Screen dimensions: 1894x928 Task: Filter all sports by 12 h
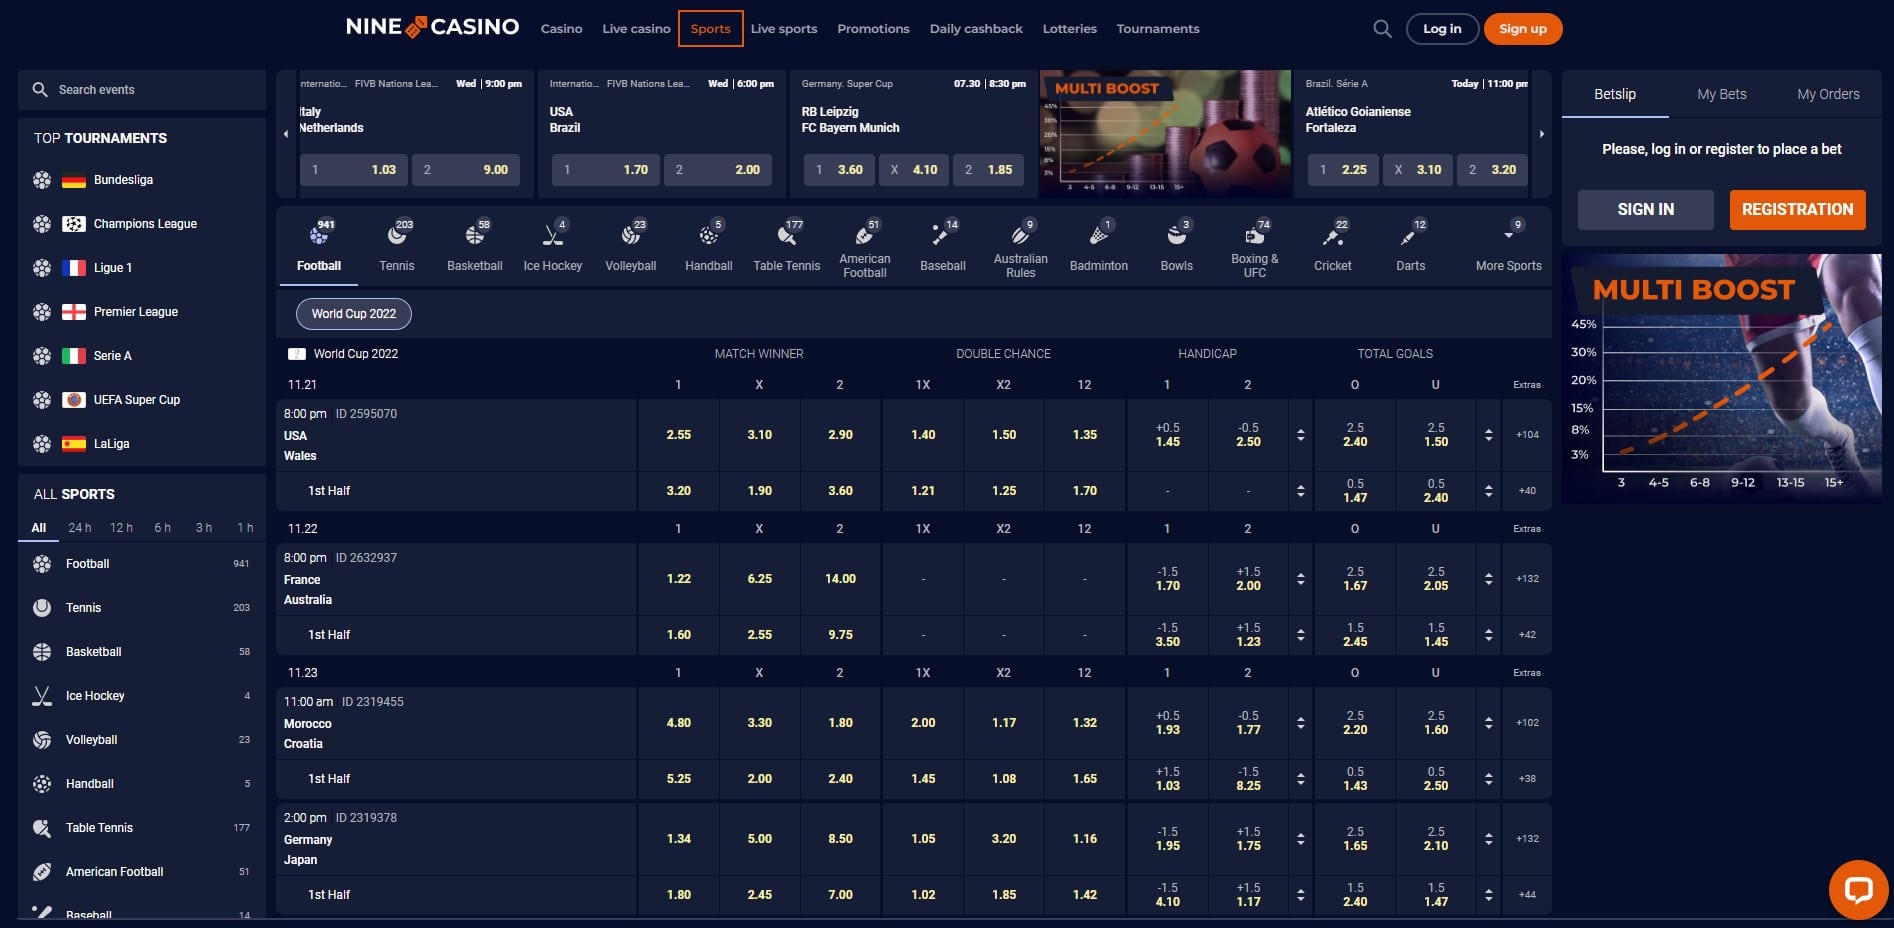point(121,528)
